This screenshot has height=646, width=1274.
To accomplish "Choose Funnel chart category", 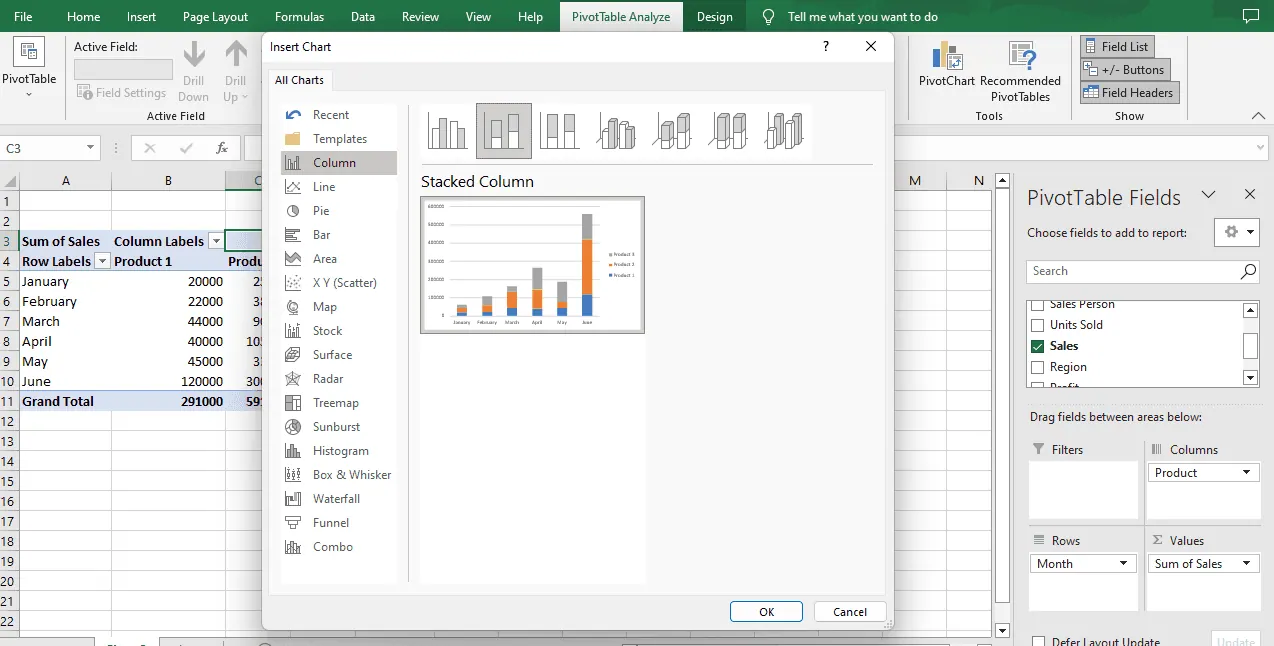I will pos(339,523).
